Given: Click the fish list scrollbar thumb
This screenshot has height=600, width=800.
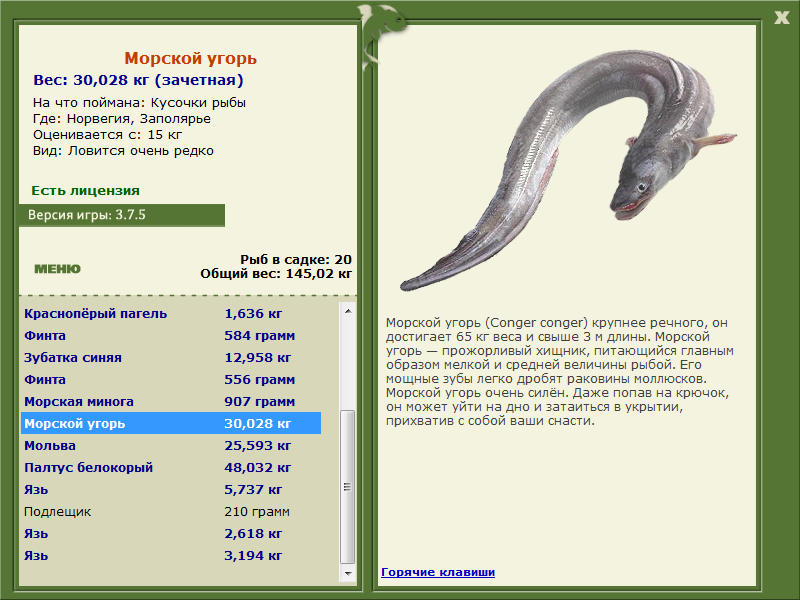Looking at the screenshot, I should coord(348,486).
